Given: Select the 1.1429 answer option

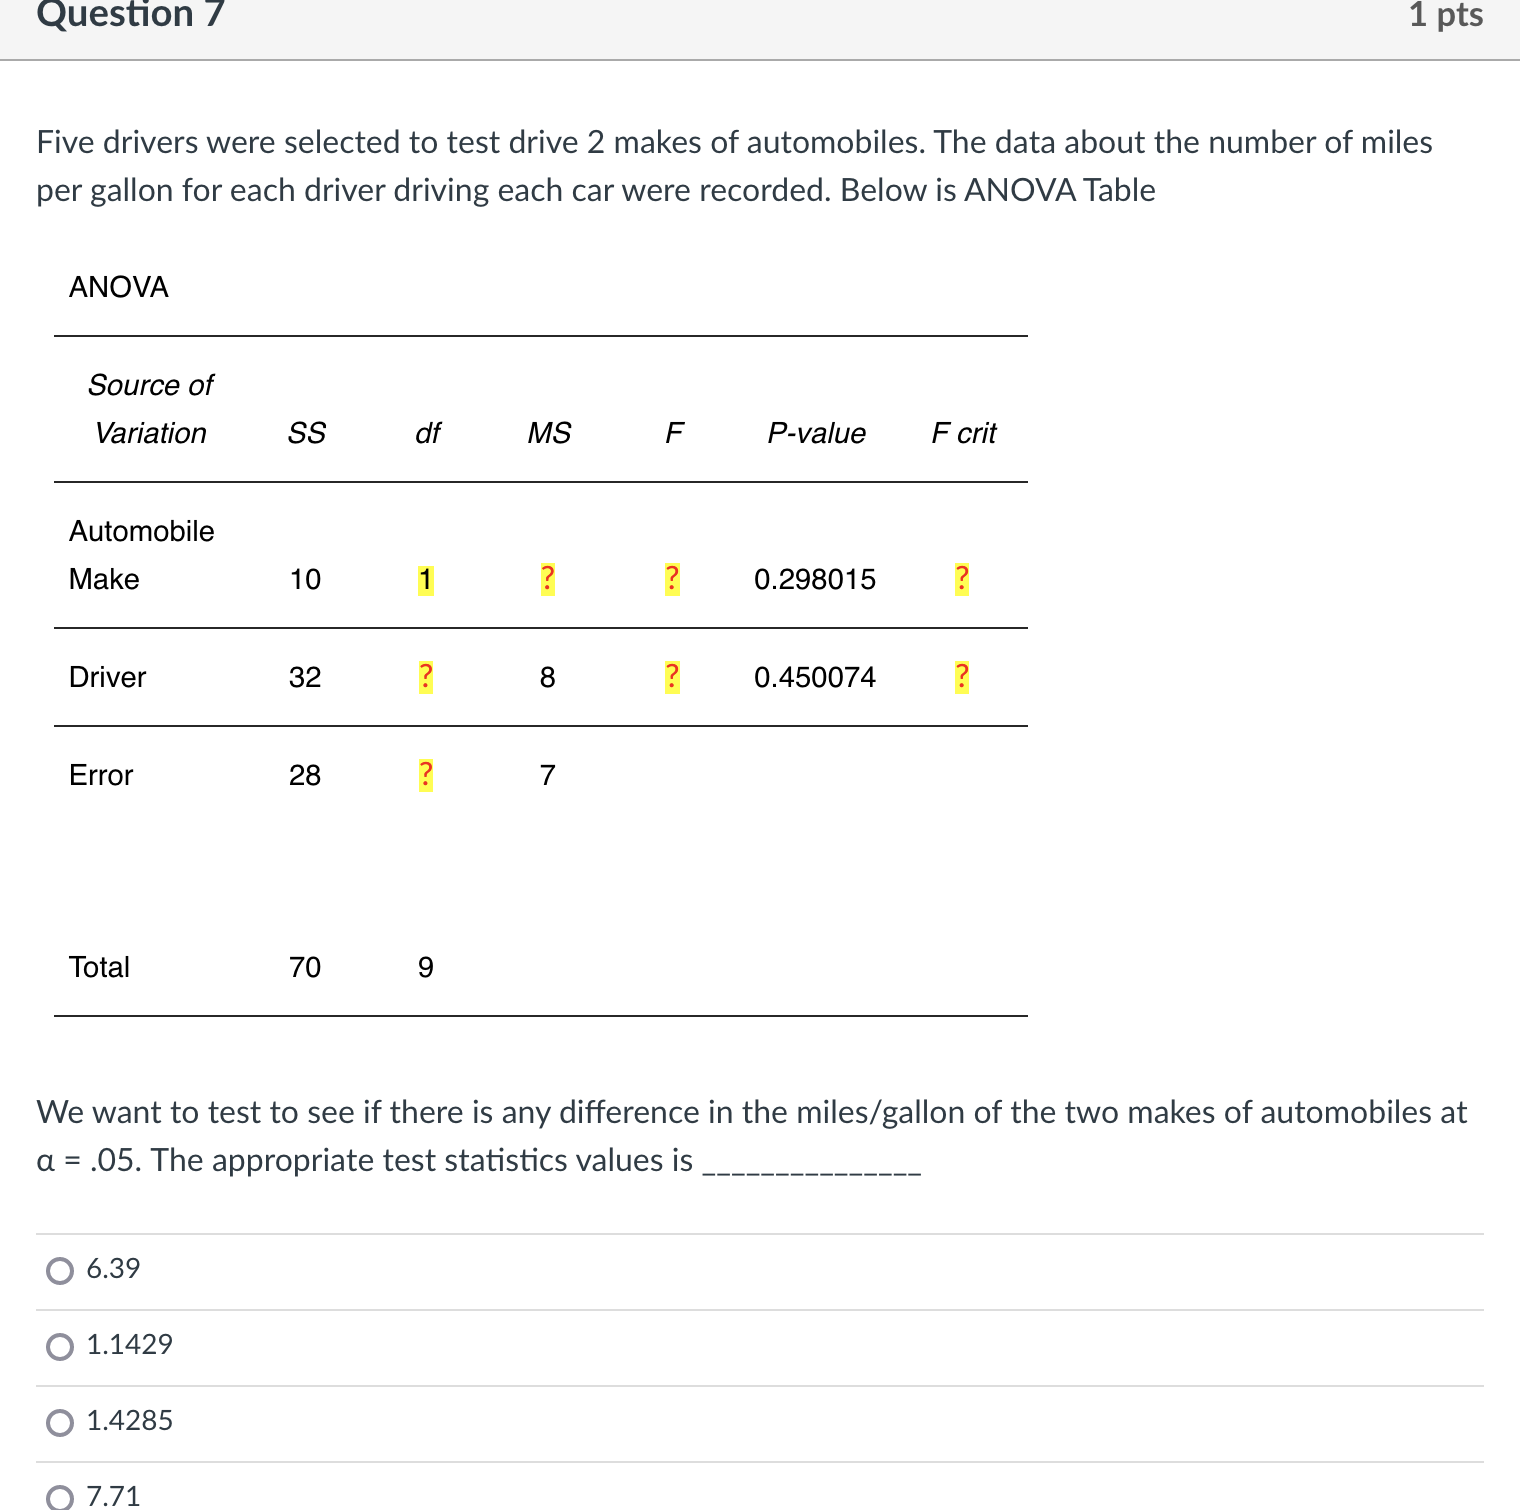Looking at the screenshot, I should [x=61, y=1346].
